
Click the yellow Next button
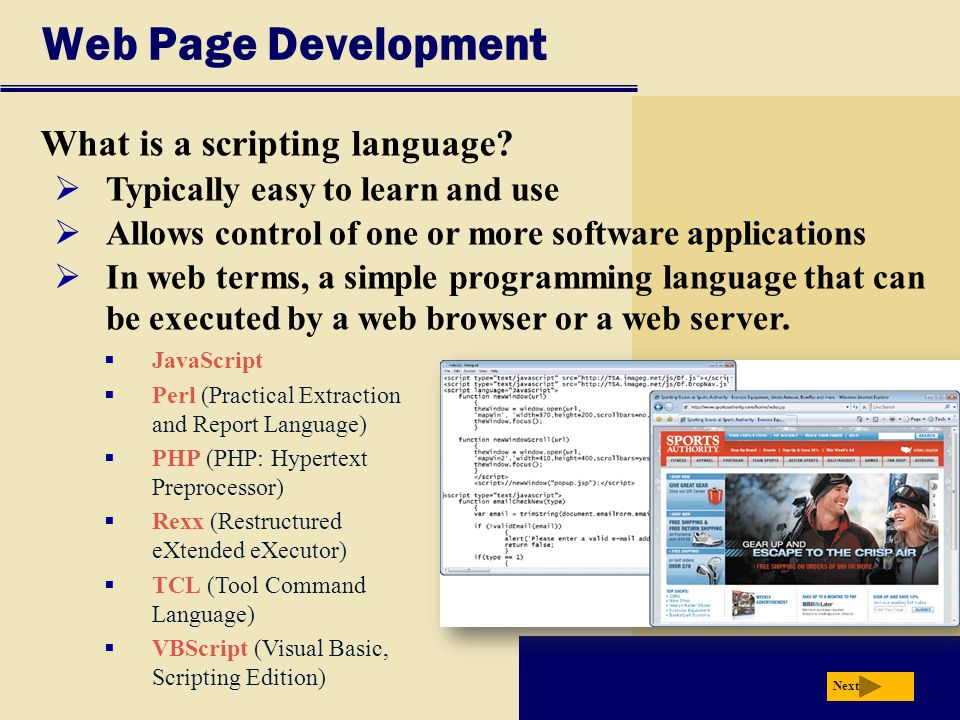(870, 686)
